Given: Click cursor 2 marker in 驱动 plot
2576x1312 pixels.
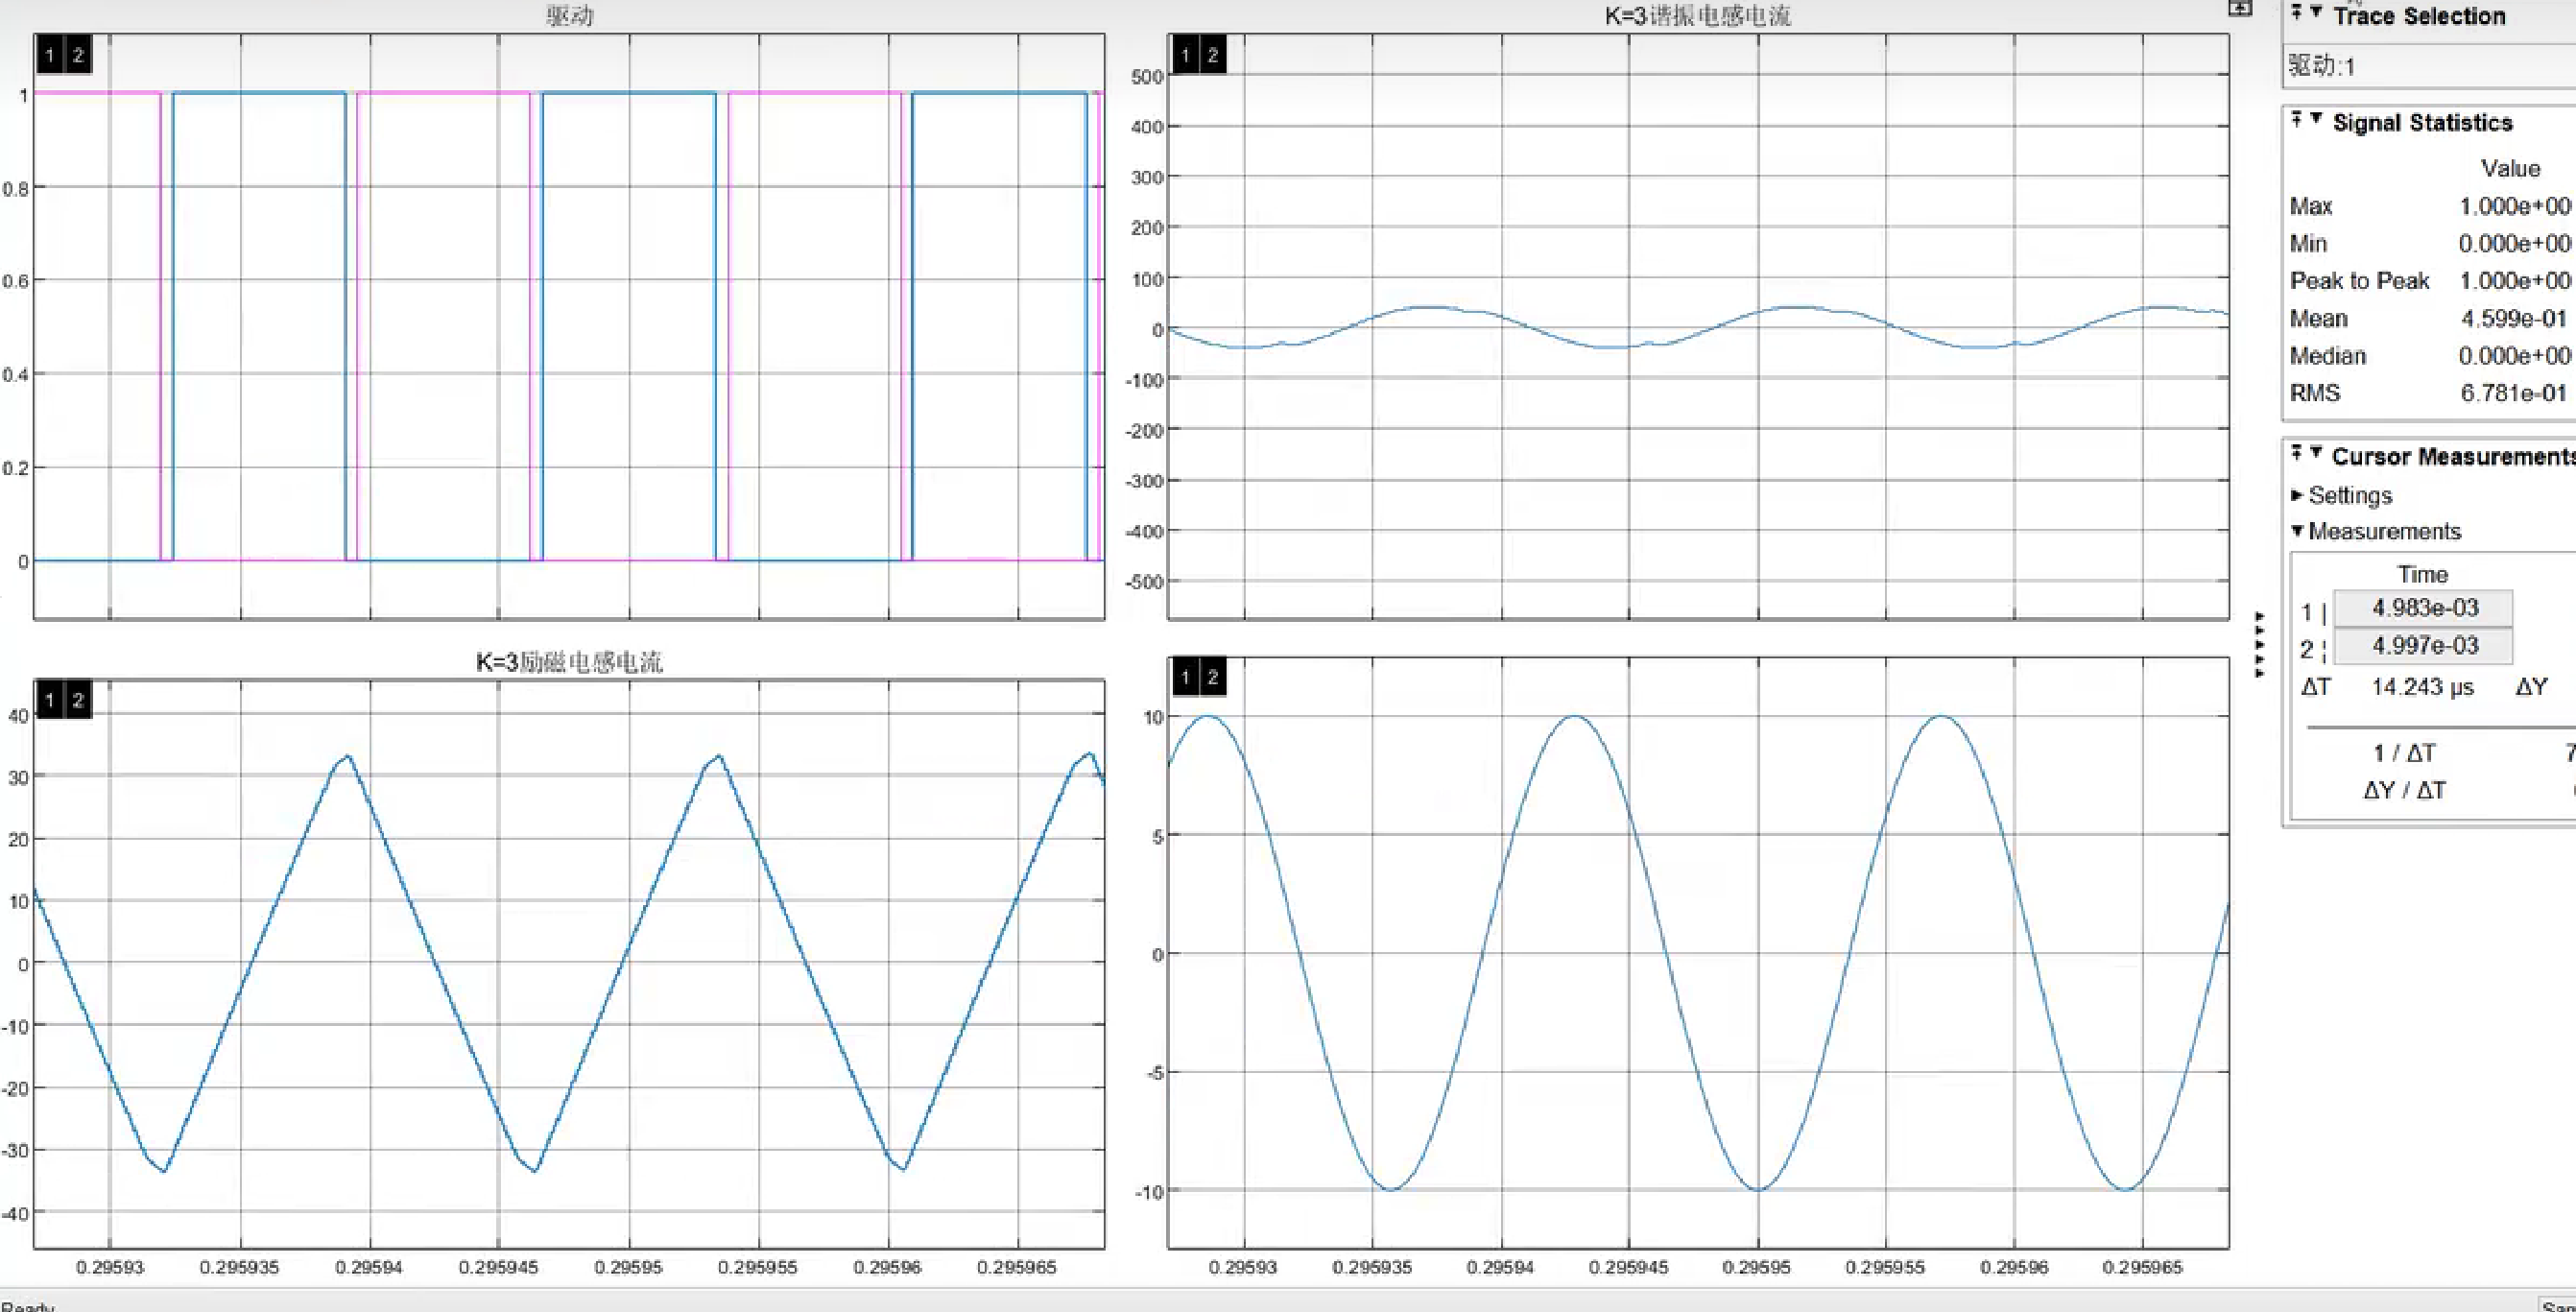Looking at the screenshot, I should pyautogui.click(x=77, y=55).
